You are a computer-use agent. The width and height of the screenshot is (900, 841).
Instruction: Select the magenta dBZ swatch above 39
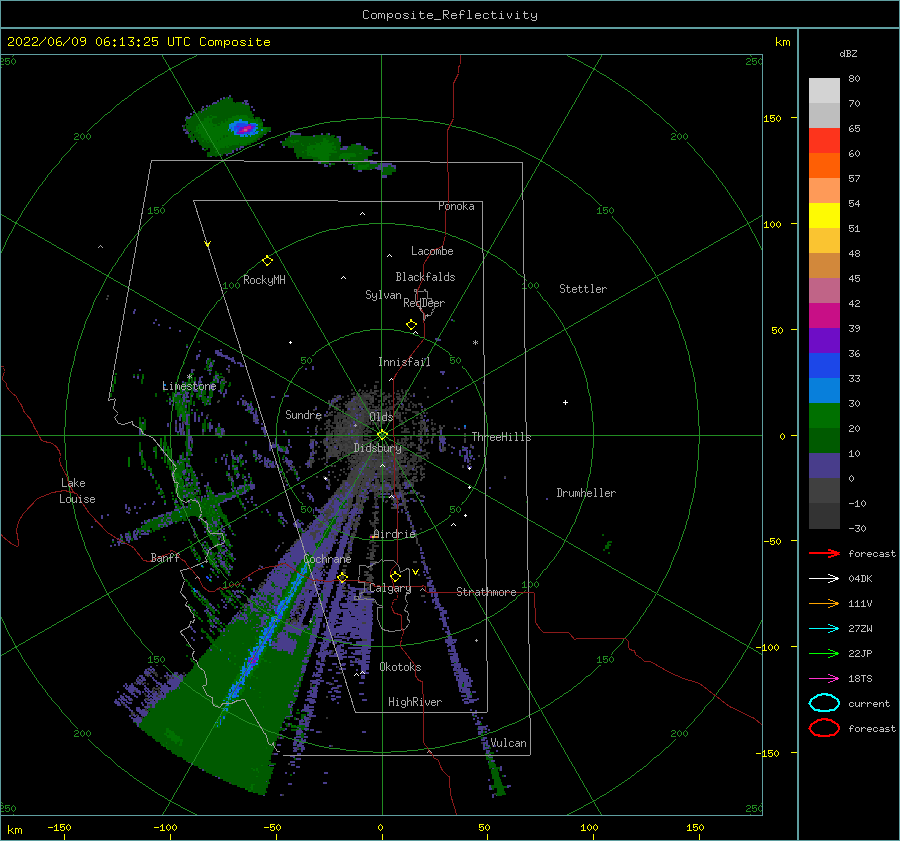(x=824, y=315)
